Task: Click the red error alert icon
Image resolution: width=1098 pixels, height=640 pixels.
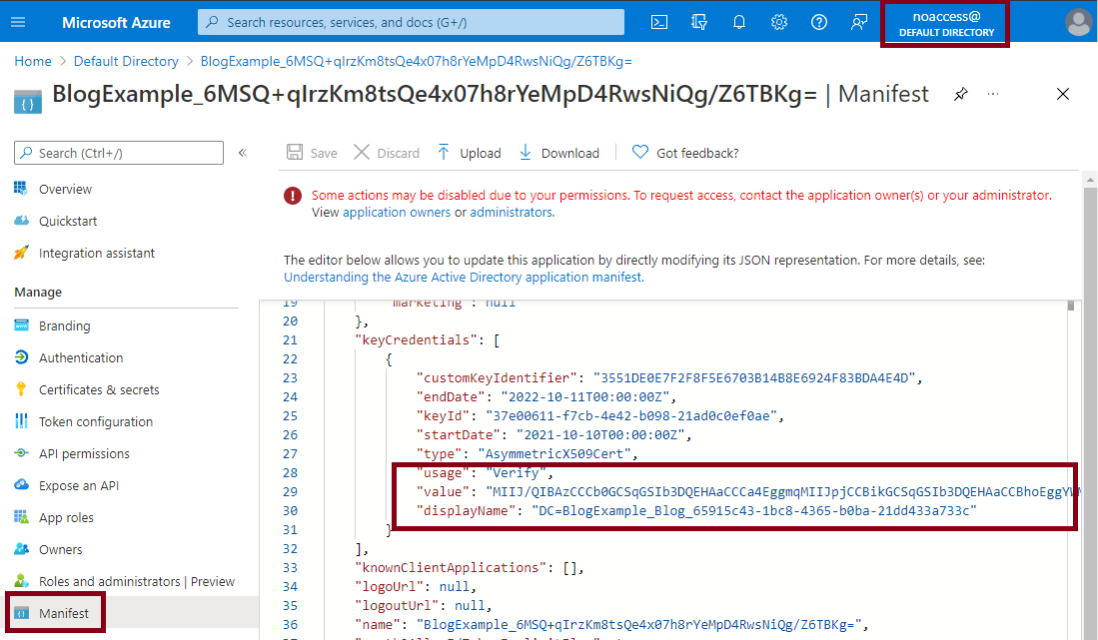Action: 293,196
